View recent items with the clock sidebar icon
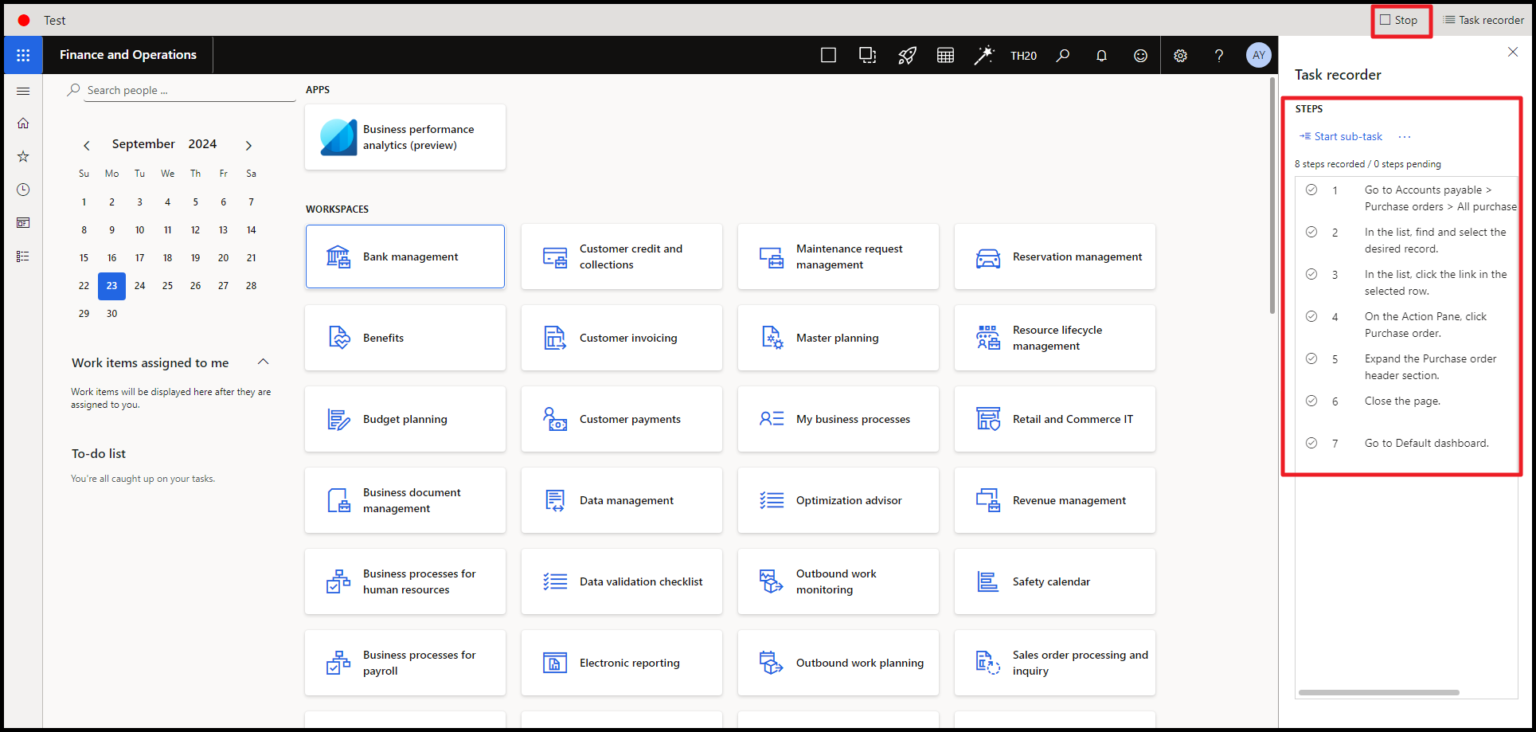This screenshot has height=732, width=1536. point(22,189)
